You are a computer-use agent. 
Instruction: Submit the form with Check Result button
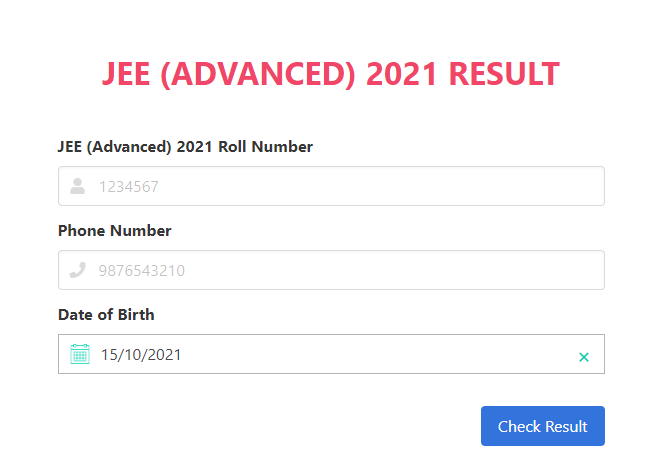pos(542,426)
